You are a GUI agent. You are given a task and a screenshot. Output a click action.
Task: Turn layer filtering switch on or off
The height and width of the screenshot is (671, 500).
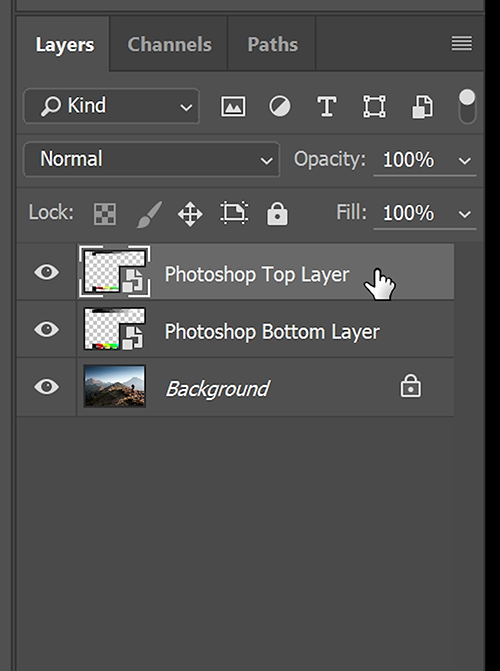coord(467,107)
